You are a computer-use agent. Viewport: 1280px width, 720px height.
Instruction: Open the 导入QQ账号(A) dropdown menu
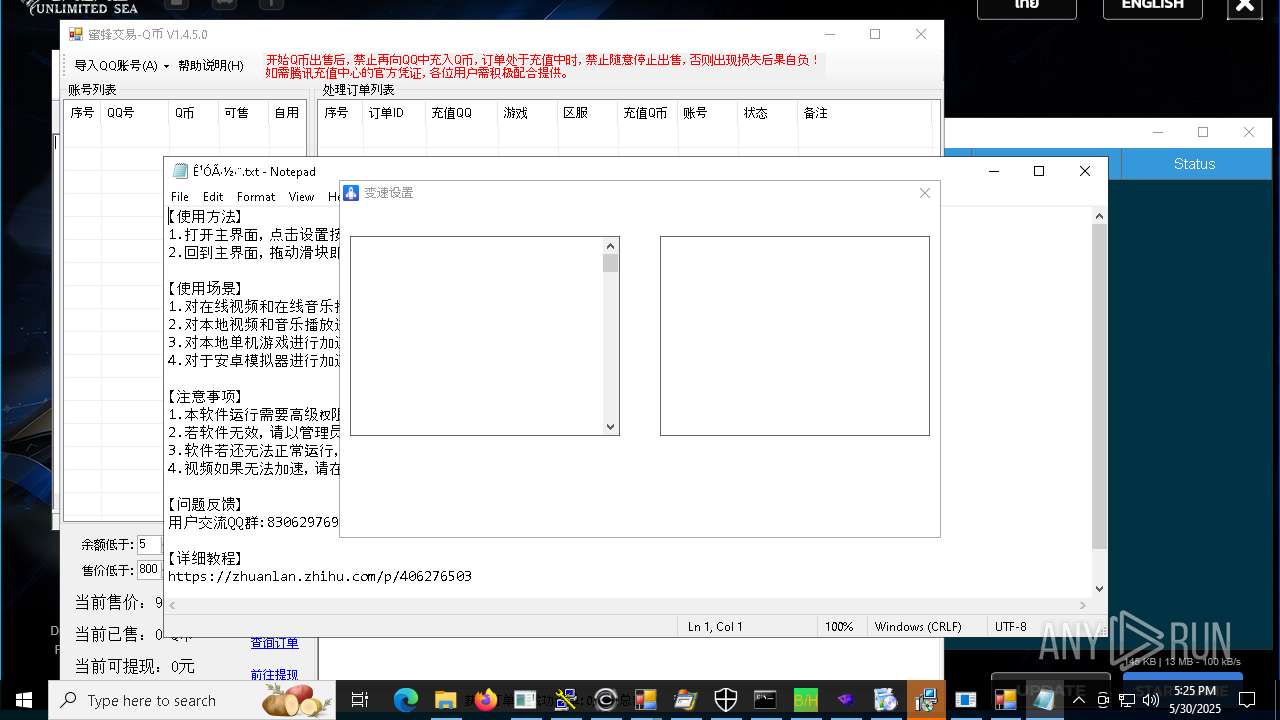[122, 65]
